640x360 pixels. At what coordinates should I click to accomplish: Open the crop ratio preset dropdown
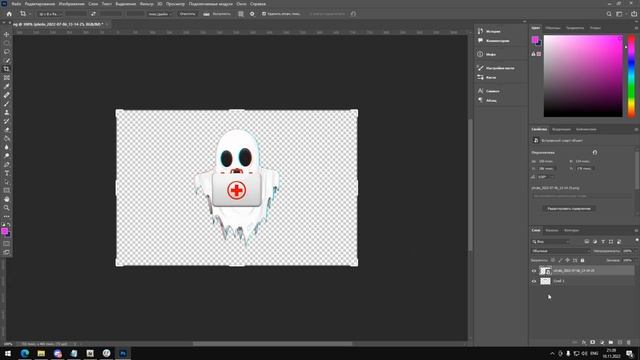point(50,14)
